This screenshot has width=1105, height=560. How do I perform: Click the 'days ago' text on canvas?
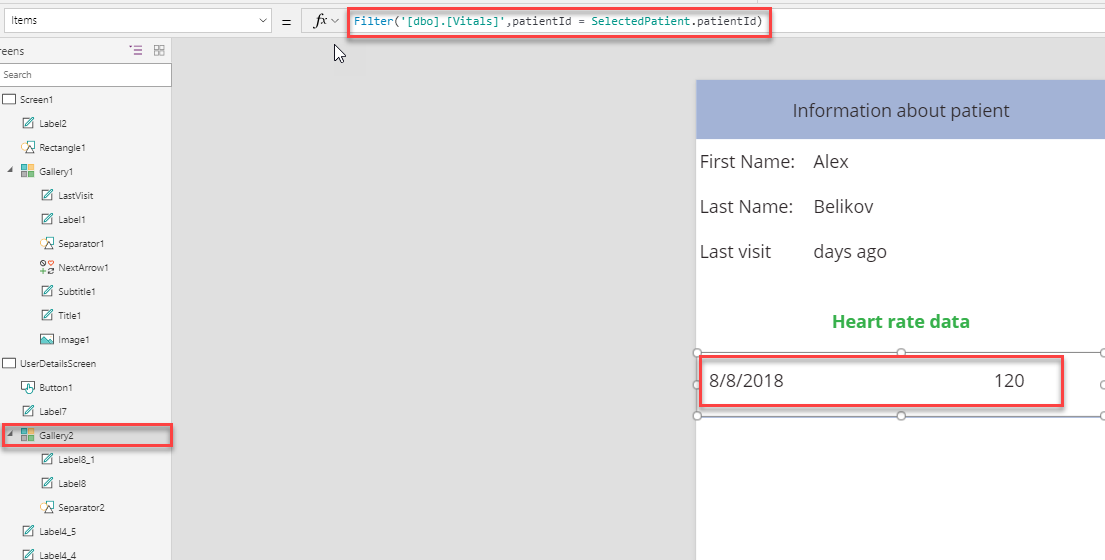click(850, 252)
